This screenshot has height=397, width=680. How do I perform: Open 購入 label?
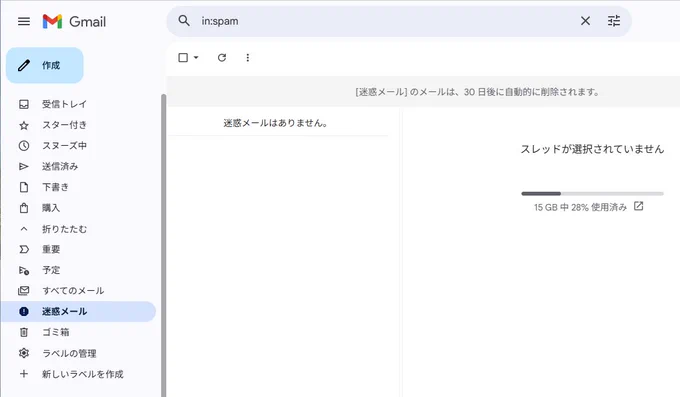(51, 208)
